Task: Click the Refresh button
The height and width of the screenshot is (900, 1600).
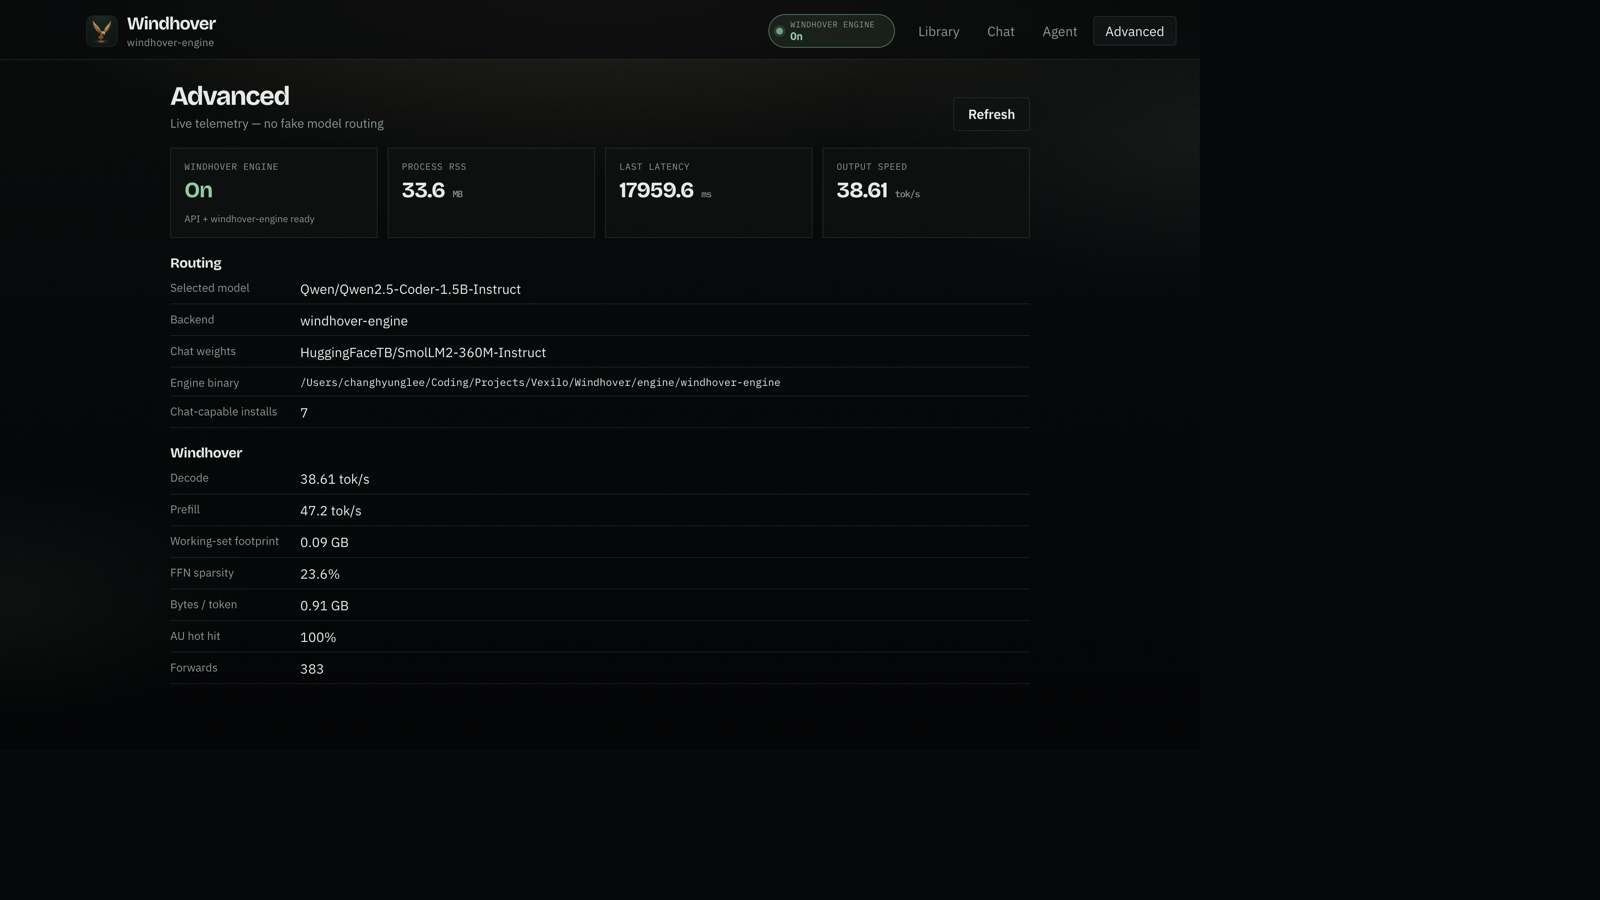Action: coord(991,114)
